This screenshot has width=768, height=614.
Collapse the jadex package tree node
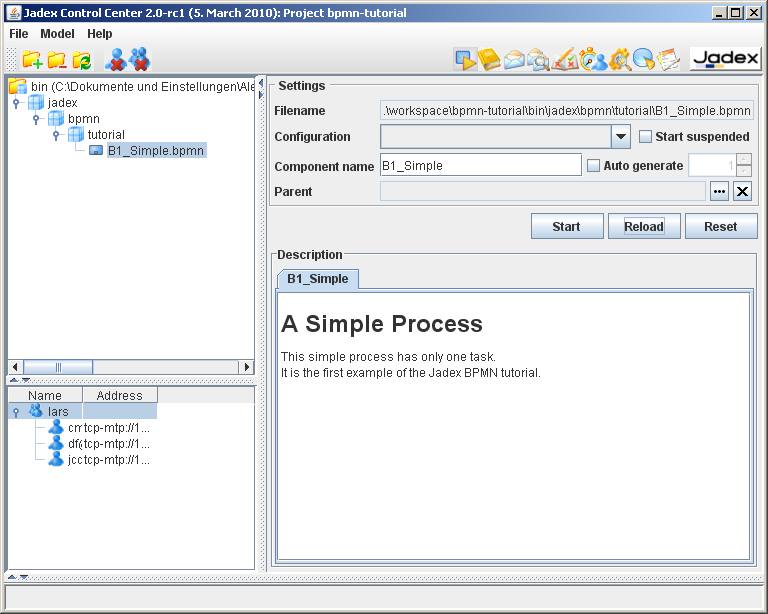tap(16, 103)
